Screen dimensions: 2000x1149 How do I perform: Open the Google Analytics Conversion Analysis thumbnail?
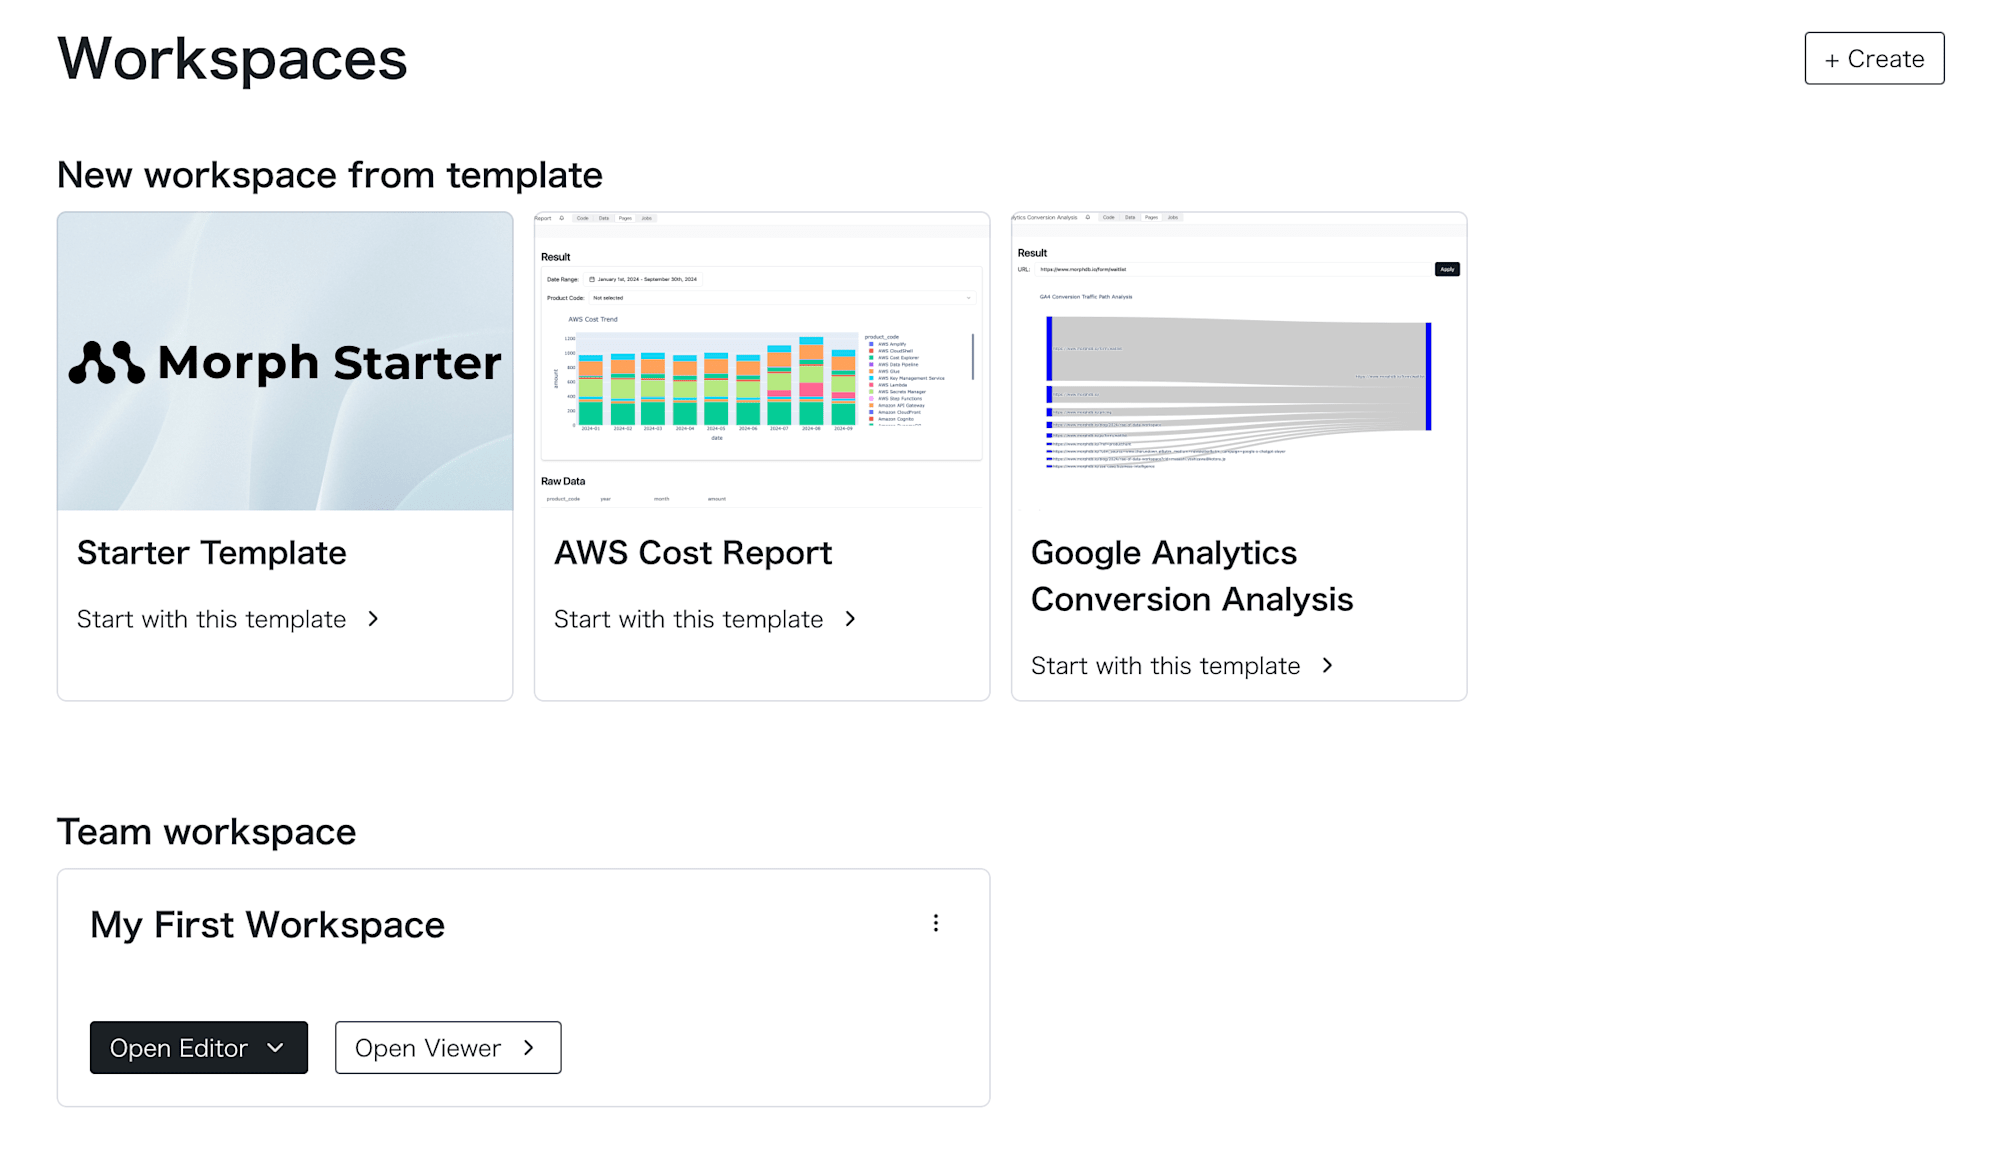pos(1239,361)
